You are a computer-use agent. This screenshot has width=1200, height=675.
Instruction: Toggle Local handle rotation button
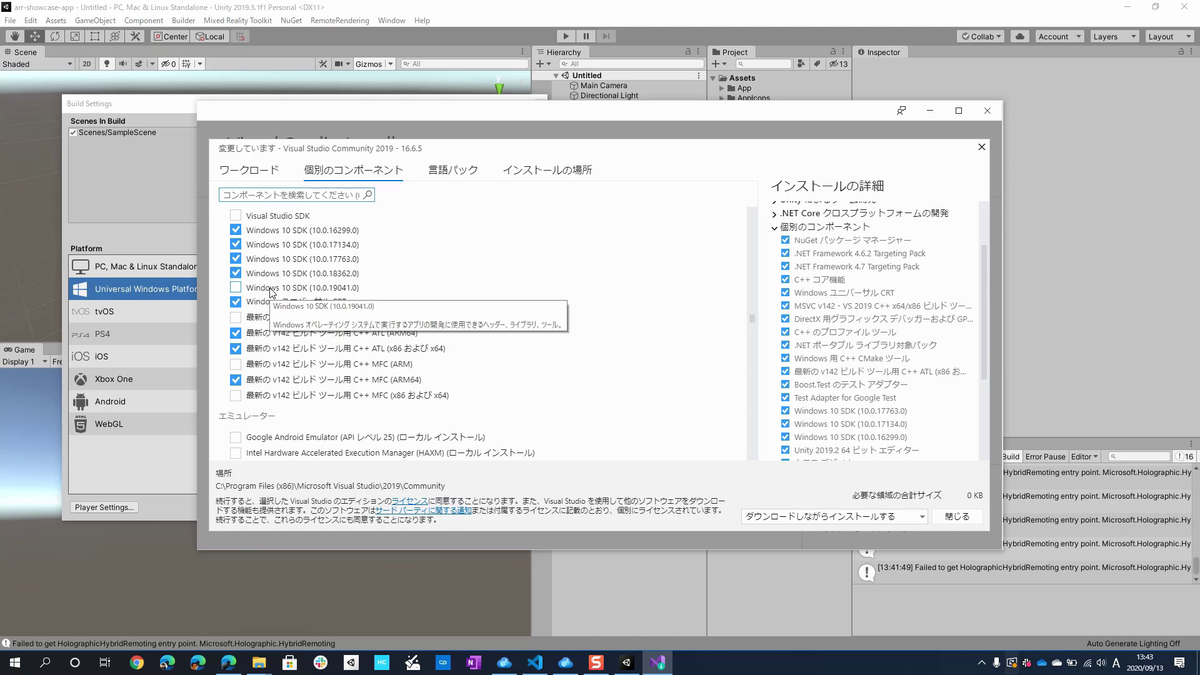pyautogui.click(x=210, y=36)
